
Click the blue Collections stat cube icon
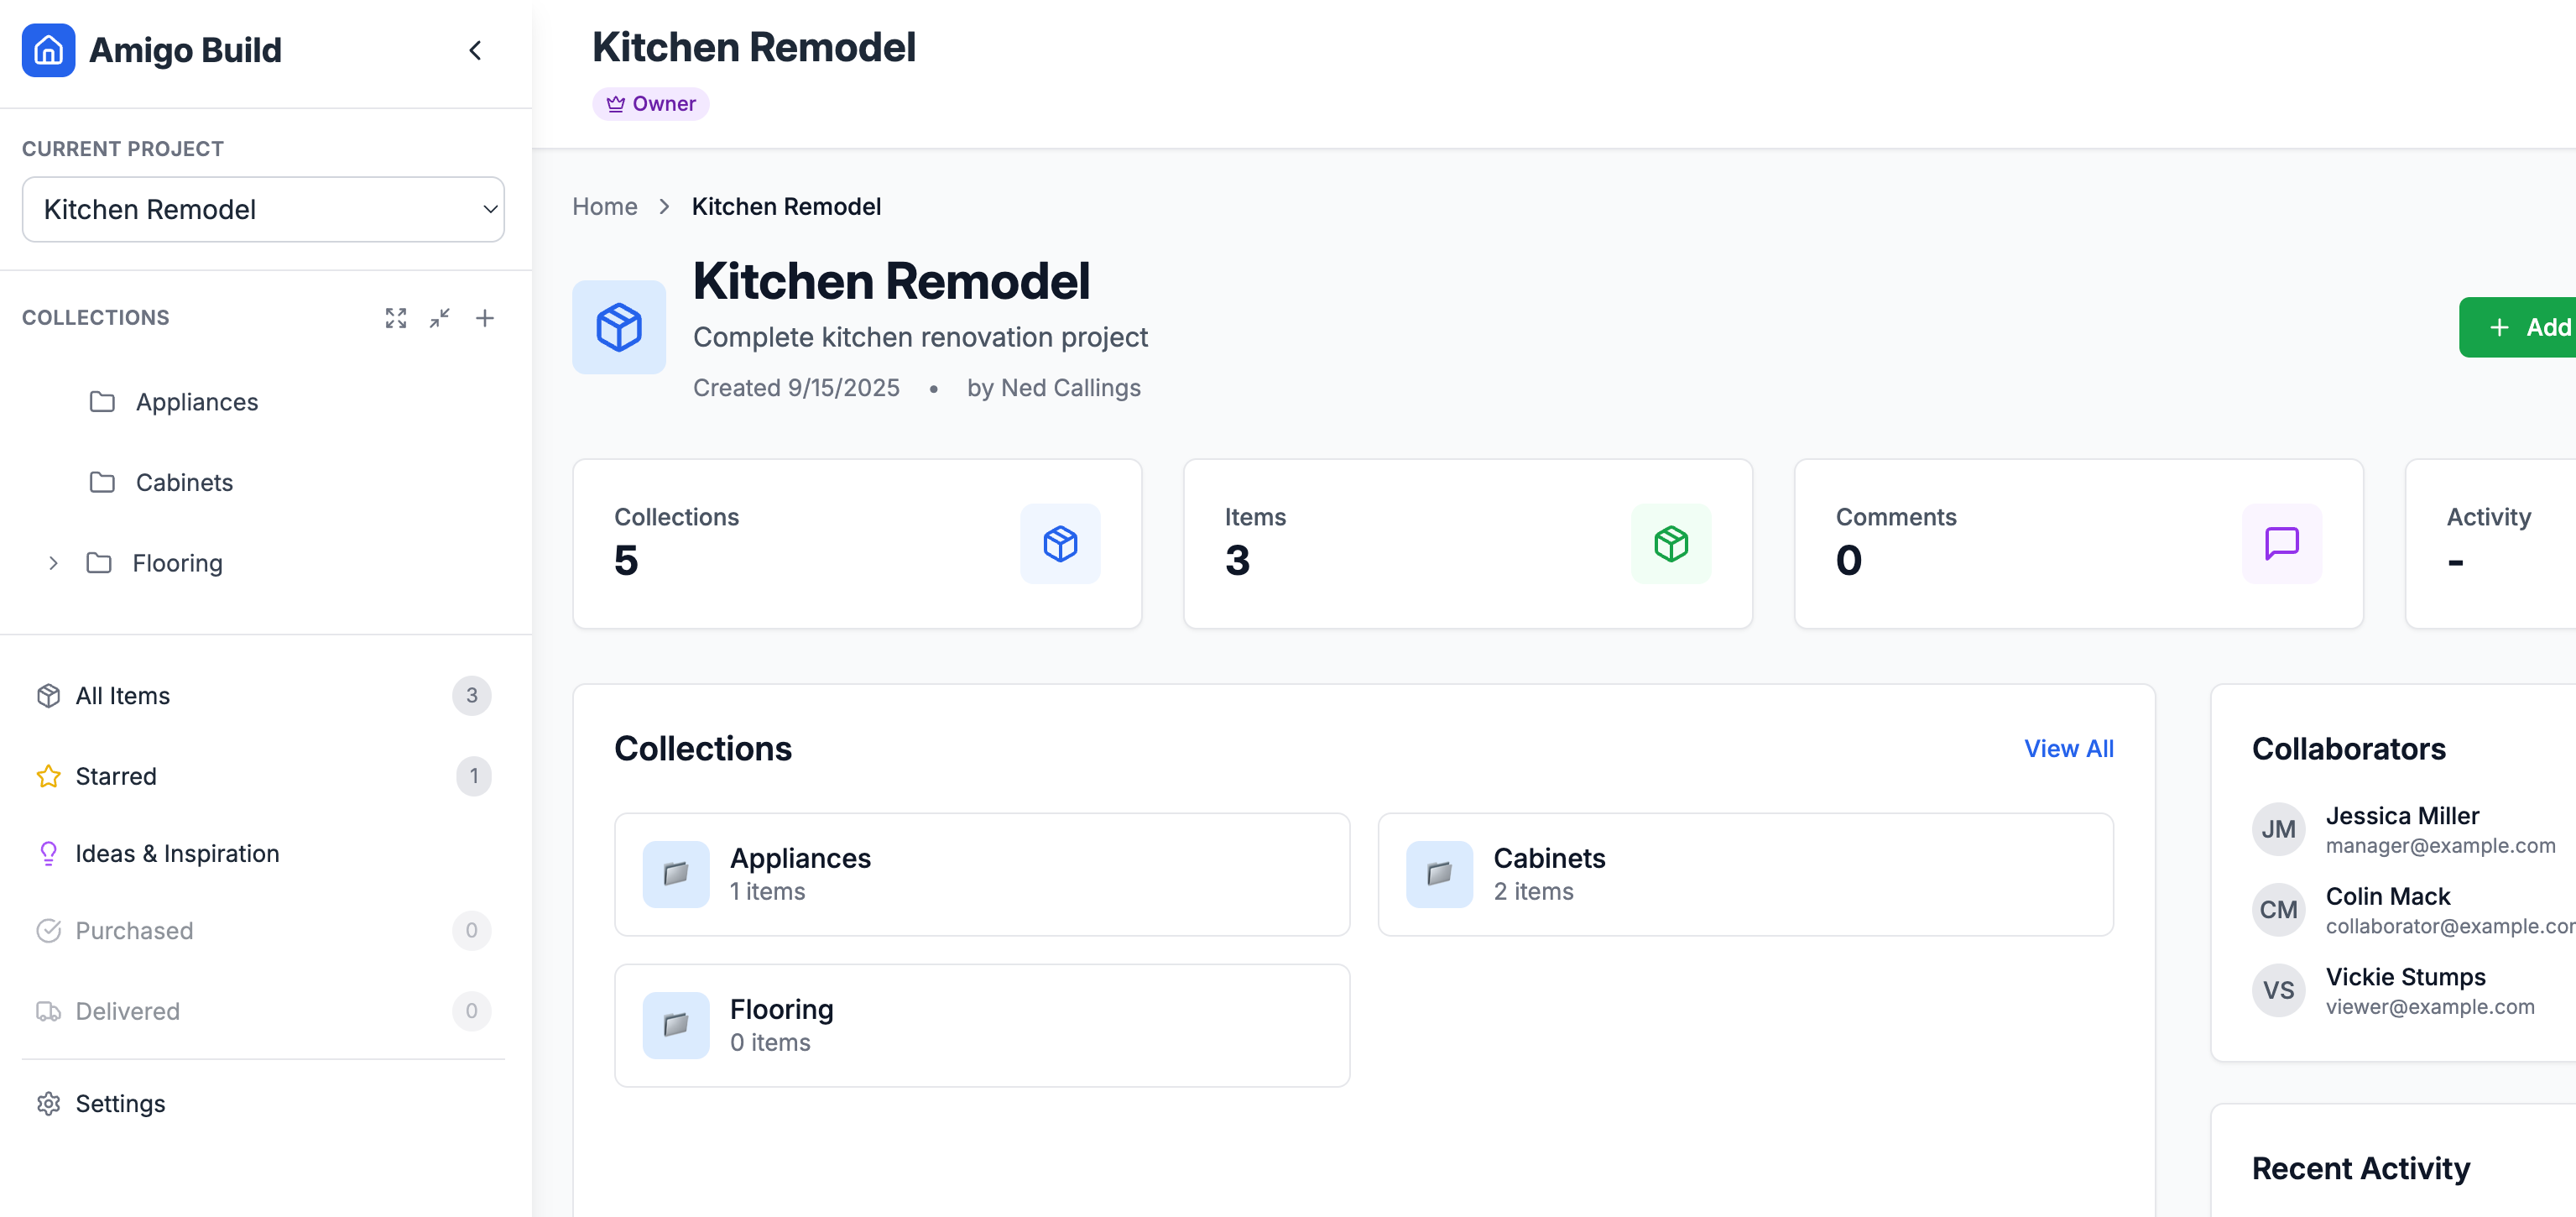[x=1060, y=544]
